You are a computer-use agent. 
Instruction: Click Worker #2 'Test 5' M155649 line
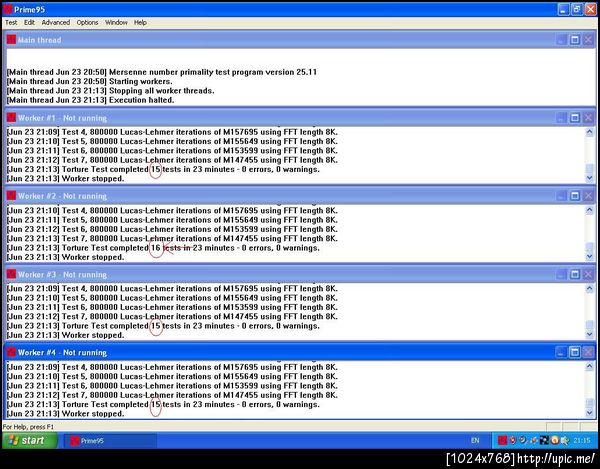tap(172, 220)
